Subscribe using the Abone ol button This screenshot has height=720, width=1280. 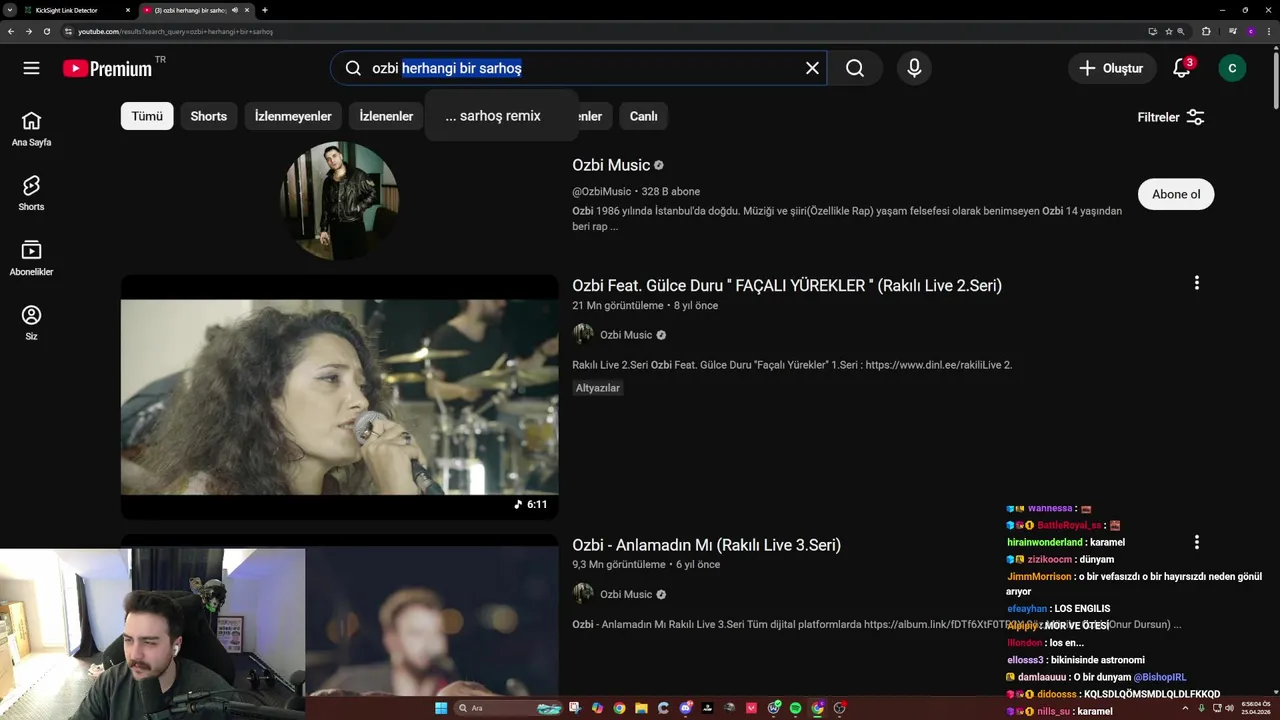click(x=1176, y=194)
